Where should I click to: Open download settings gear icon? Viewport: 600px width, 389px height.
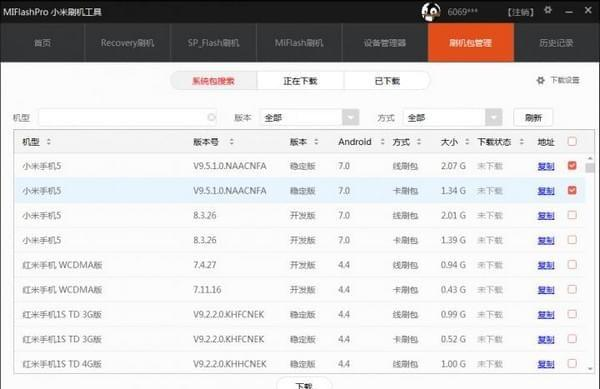tap(540, 81)
